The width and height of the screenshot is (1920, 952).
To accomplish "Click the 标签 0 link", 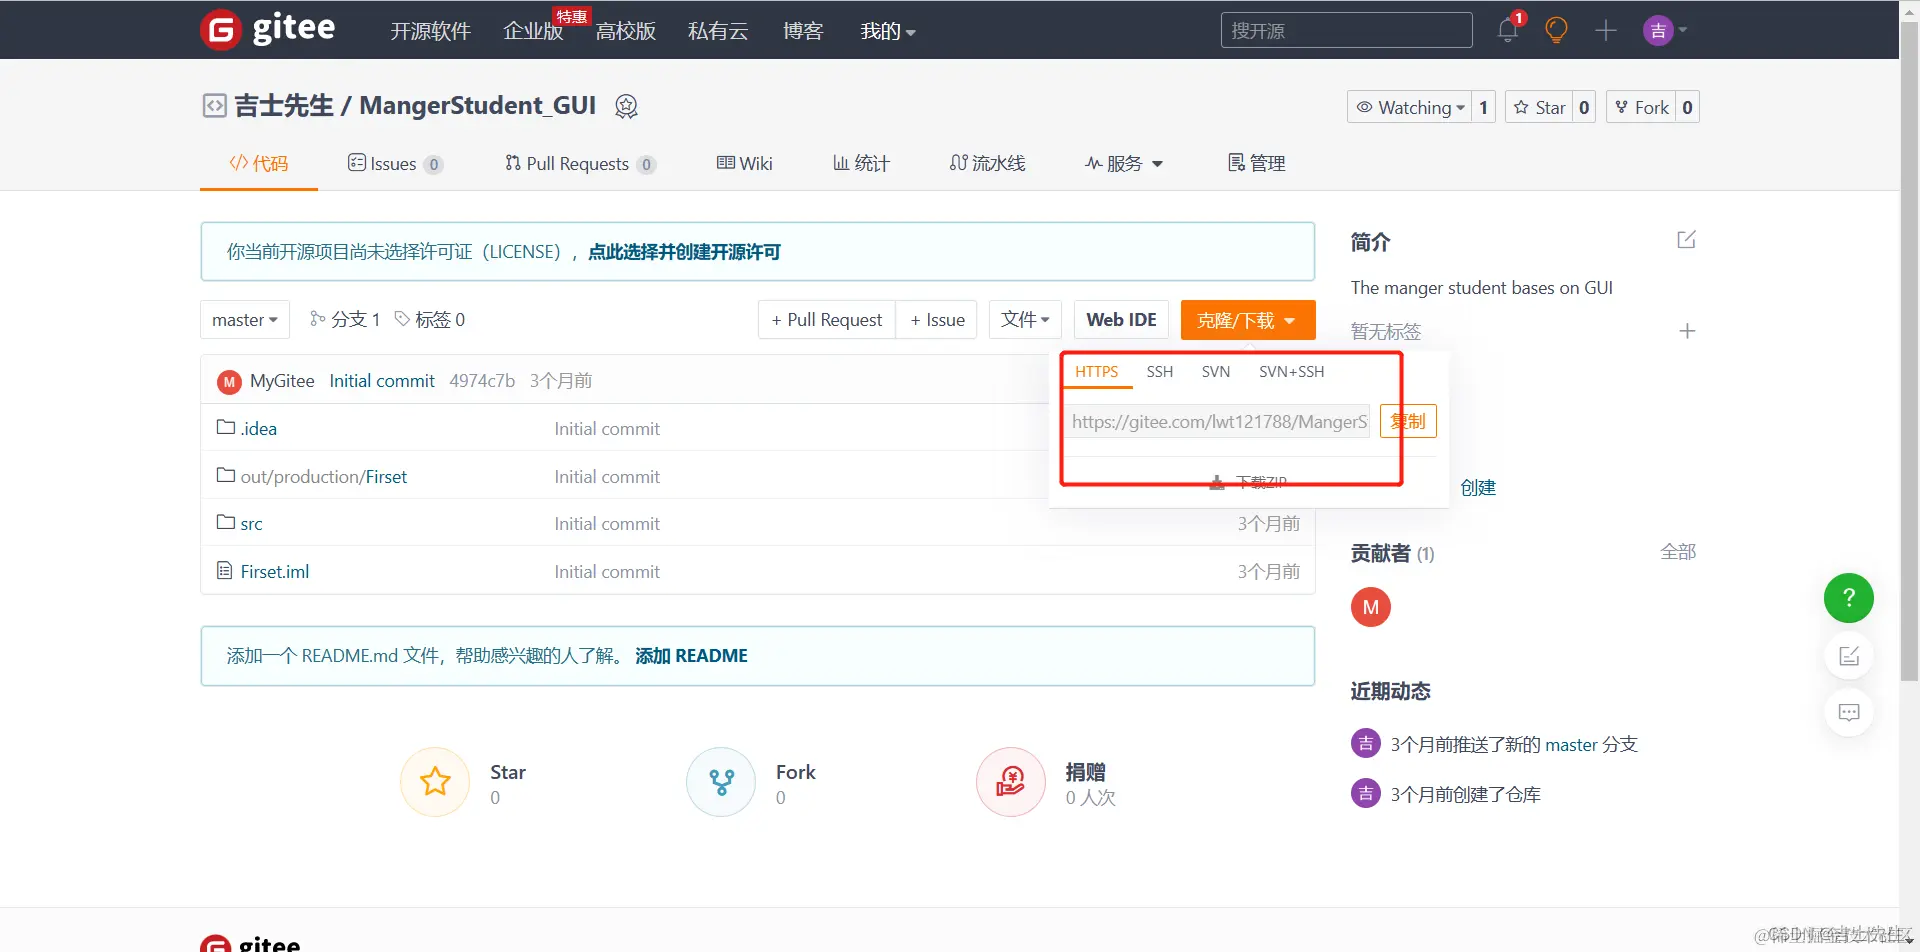I will click(x=430, y=319).
